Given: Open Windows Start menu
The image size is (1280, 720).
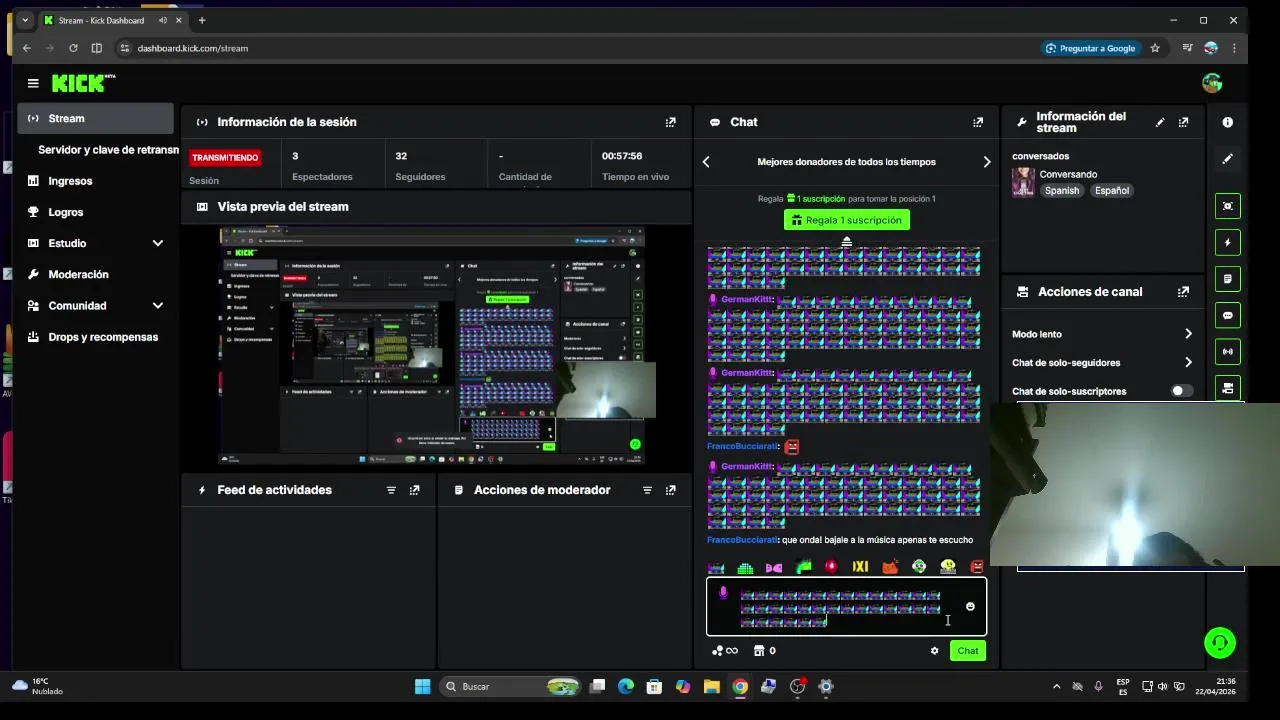Looking at the screenshot, I should (422, 686).
